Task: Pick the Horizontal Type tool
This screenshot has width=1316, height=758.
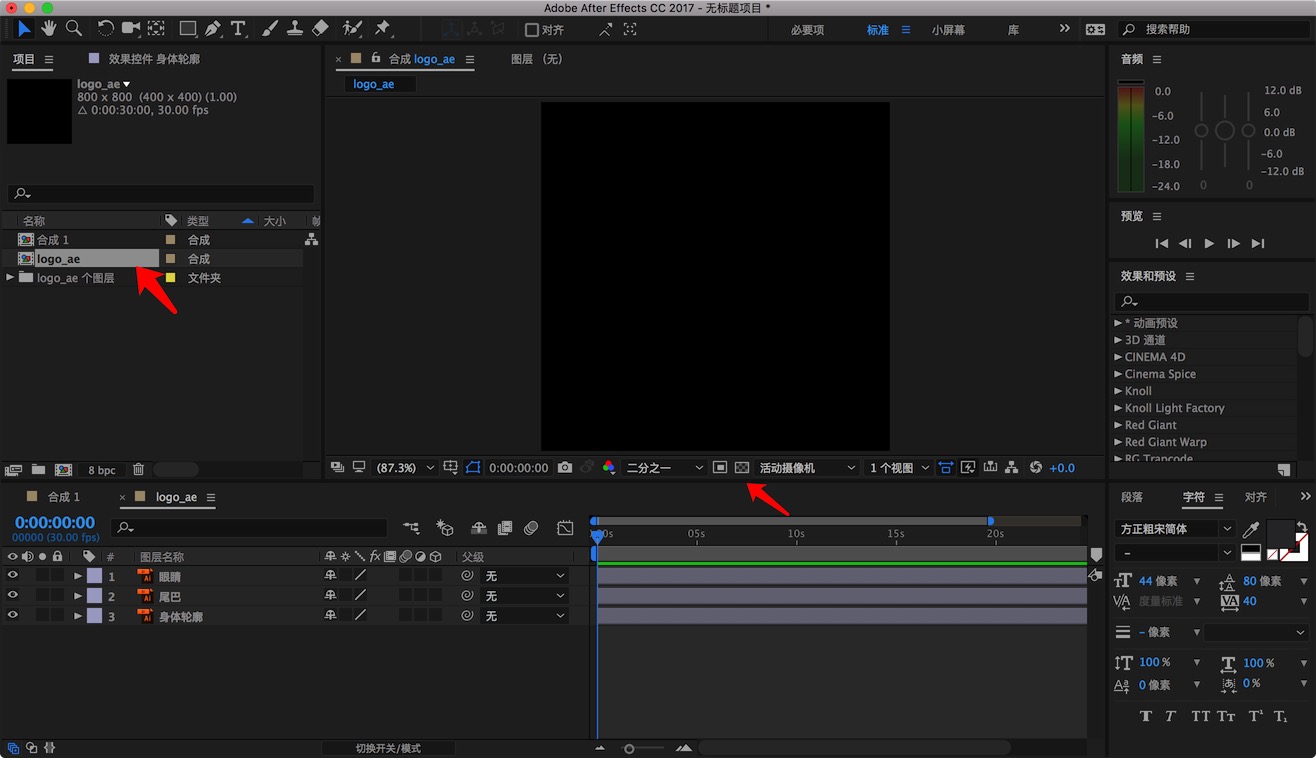Action: (239, 29)
